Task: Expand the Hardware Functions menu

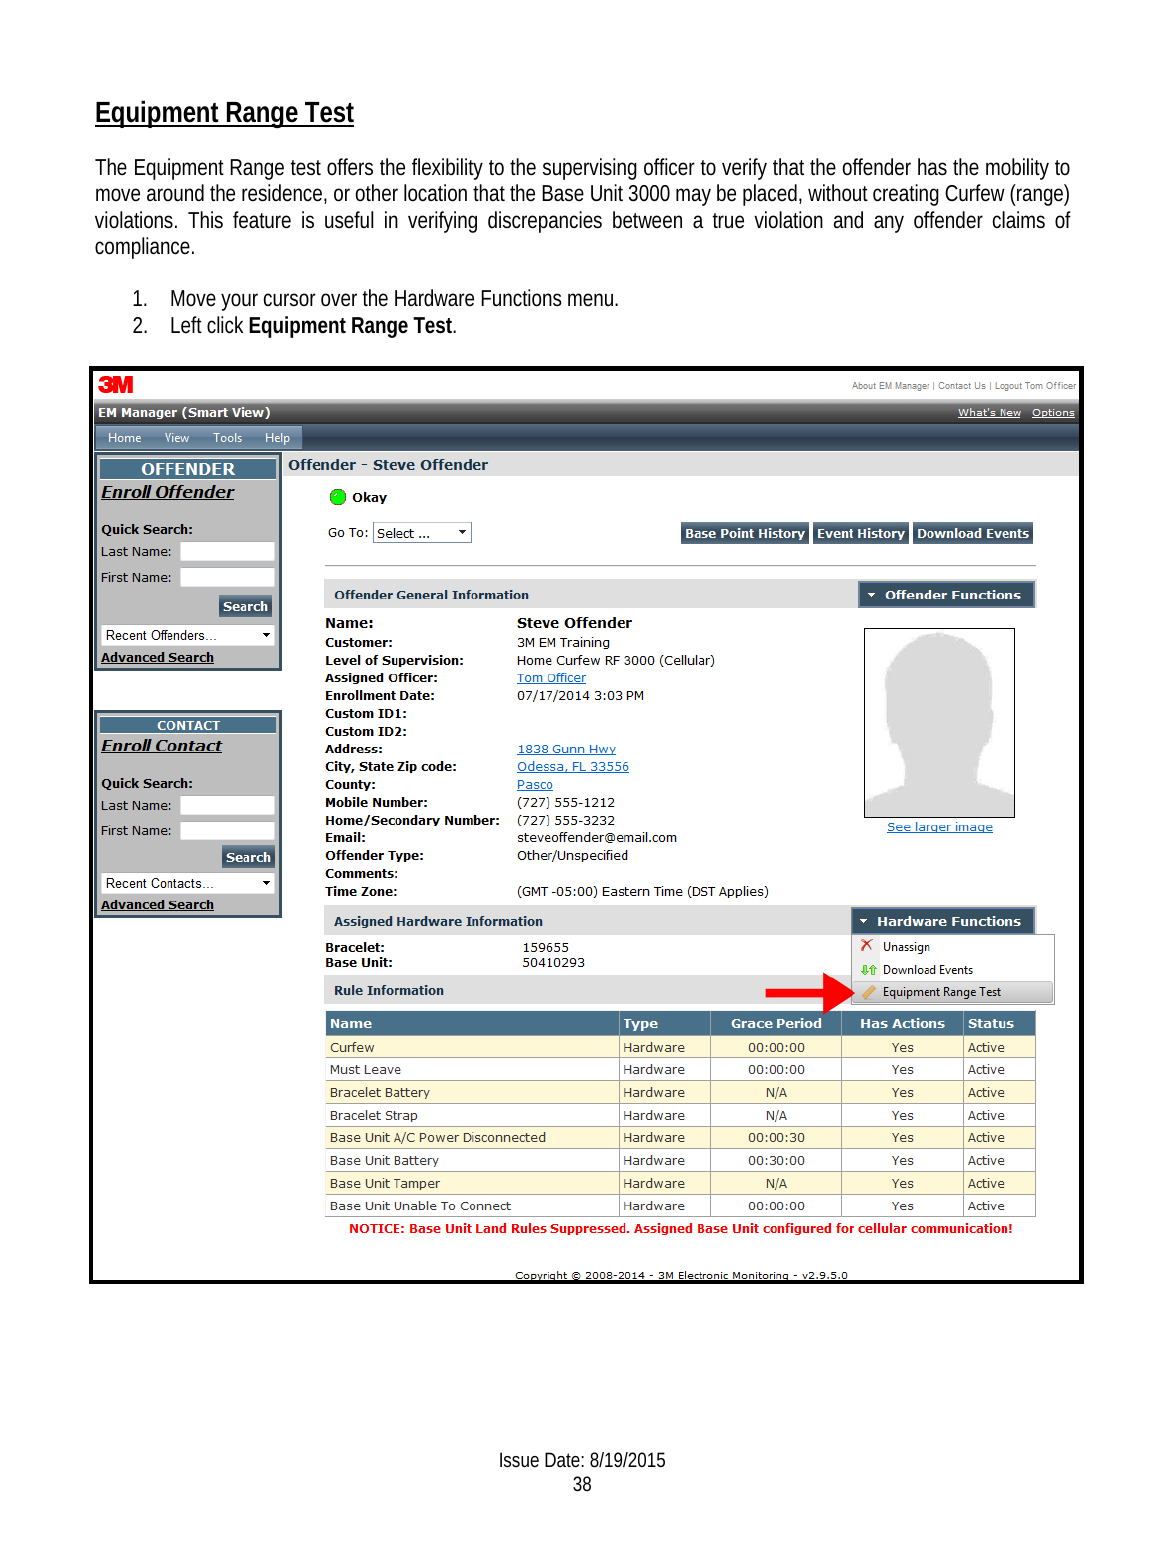Action: point(942,921)
